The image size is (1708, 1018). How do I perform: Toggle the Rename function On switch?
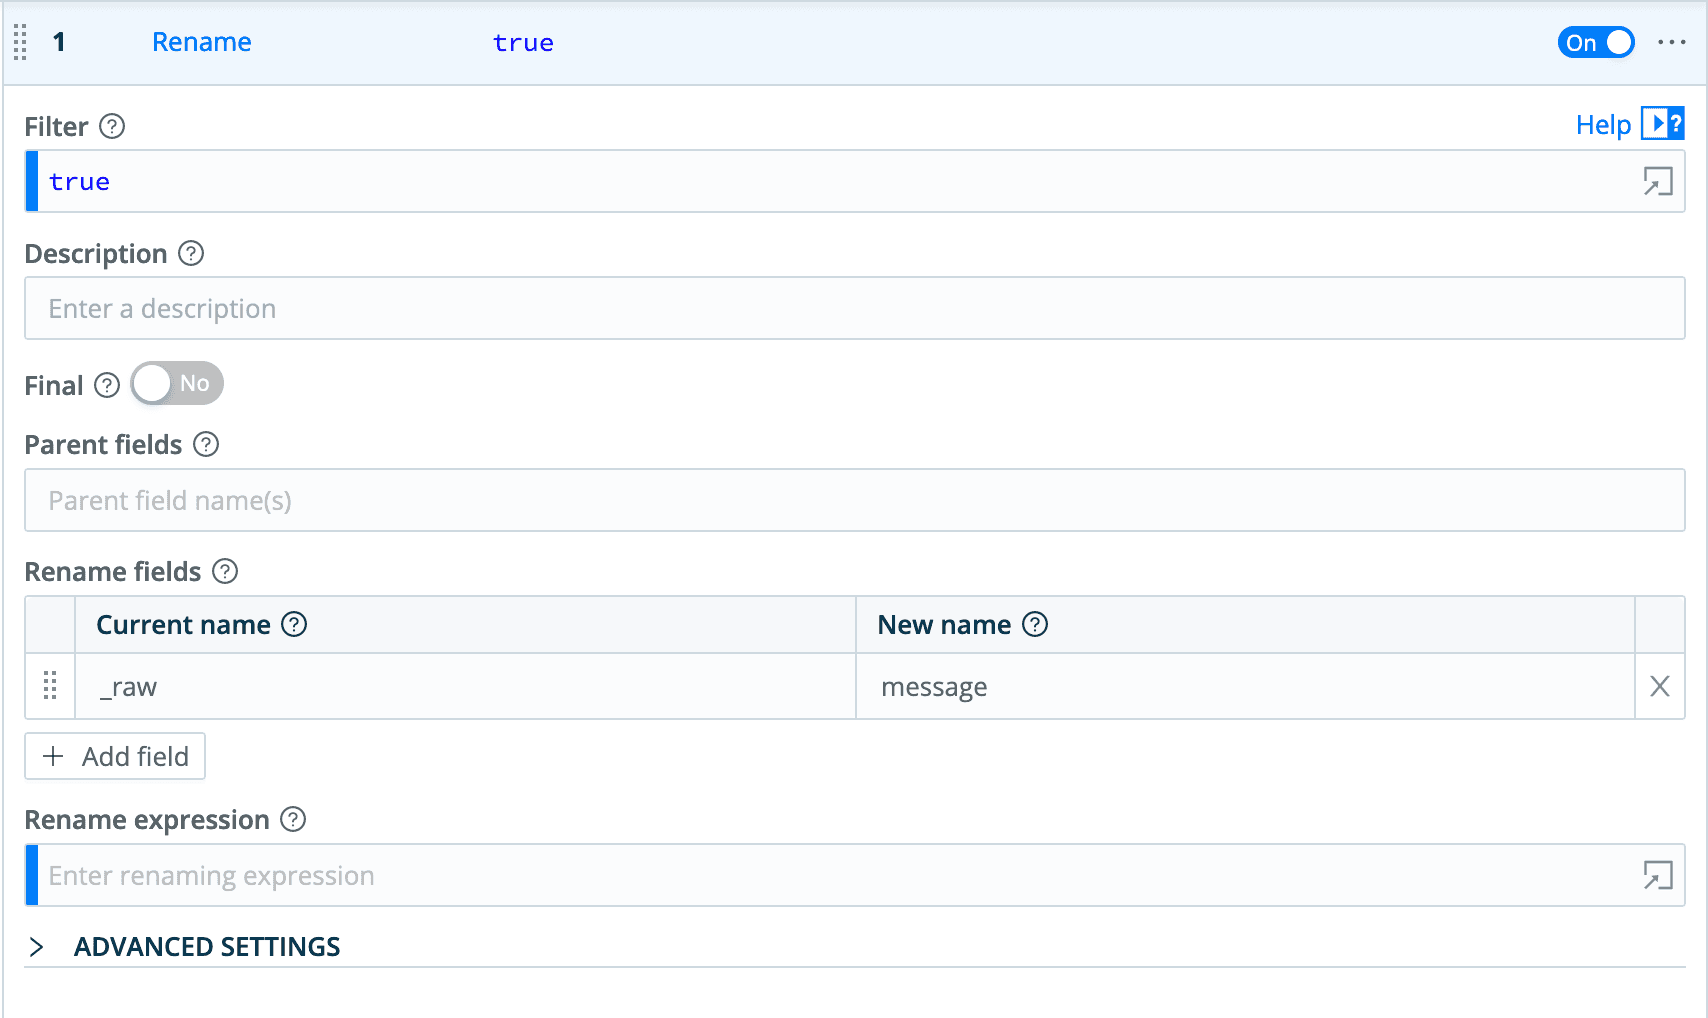(1595, 43)
